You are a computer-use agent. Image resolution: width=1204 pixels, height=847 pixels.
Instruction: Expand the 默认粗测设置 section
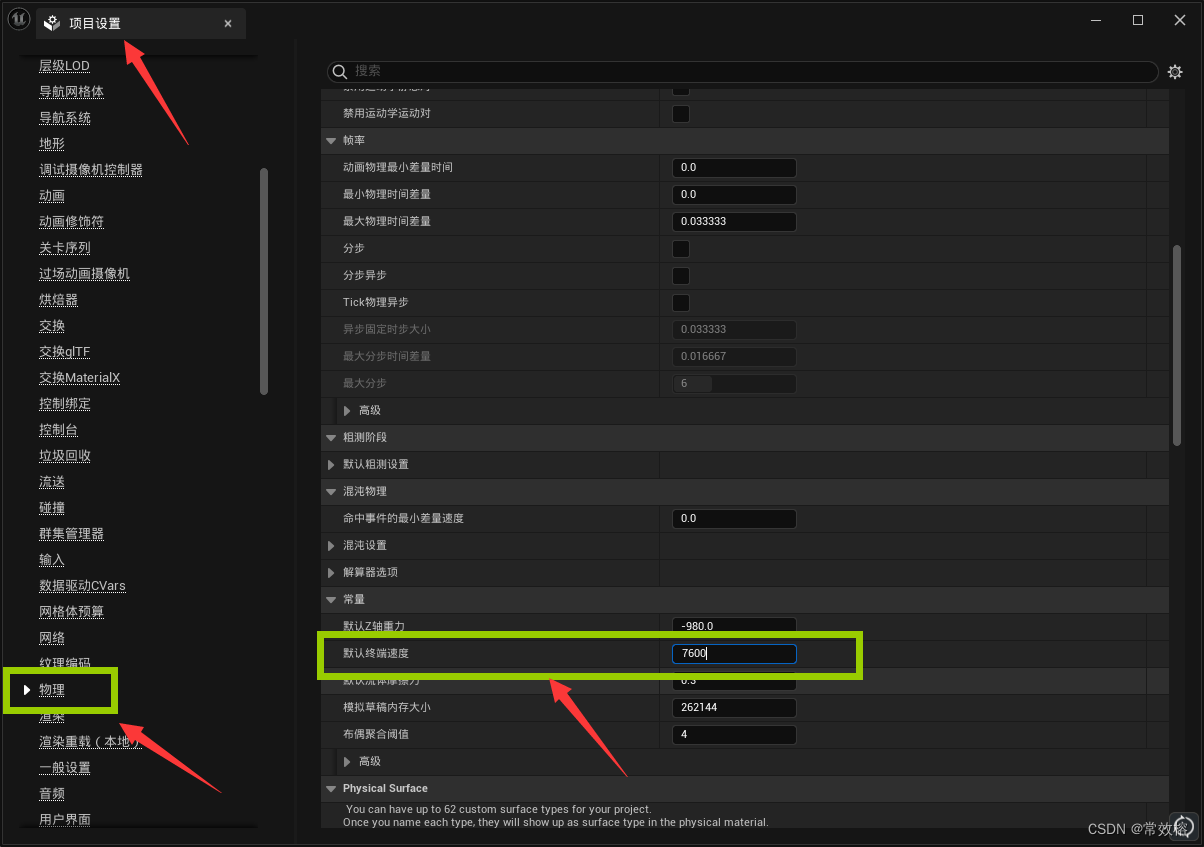(331, 464)
